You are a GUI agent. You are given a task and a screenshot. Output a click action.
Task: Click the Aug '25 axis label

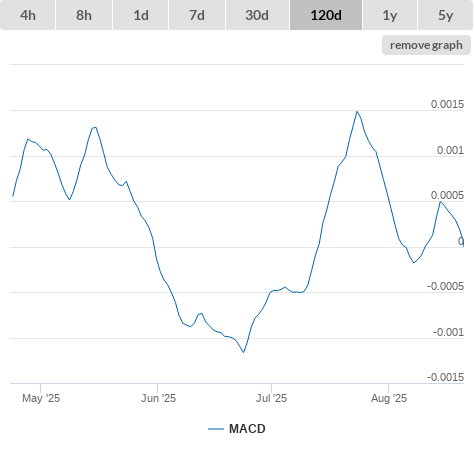[389, 398]
